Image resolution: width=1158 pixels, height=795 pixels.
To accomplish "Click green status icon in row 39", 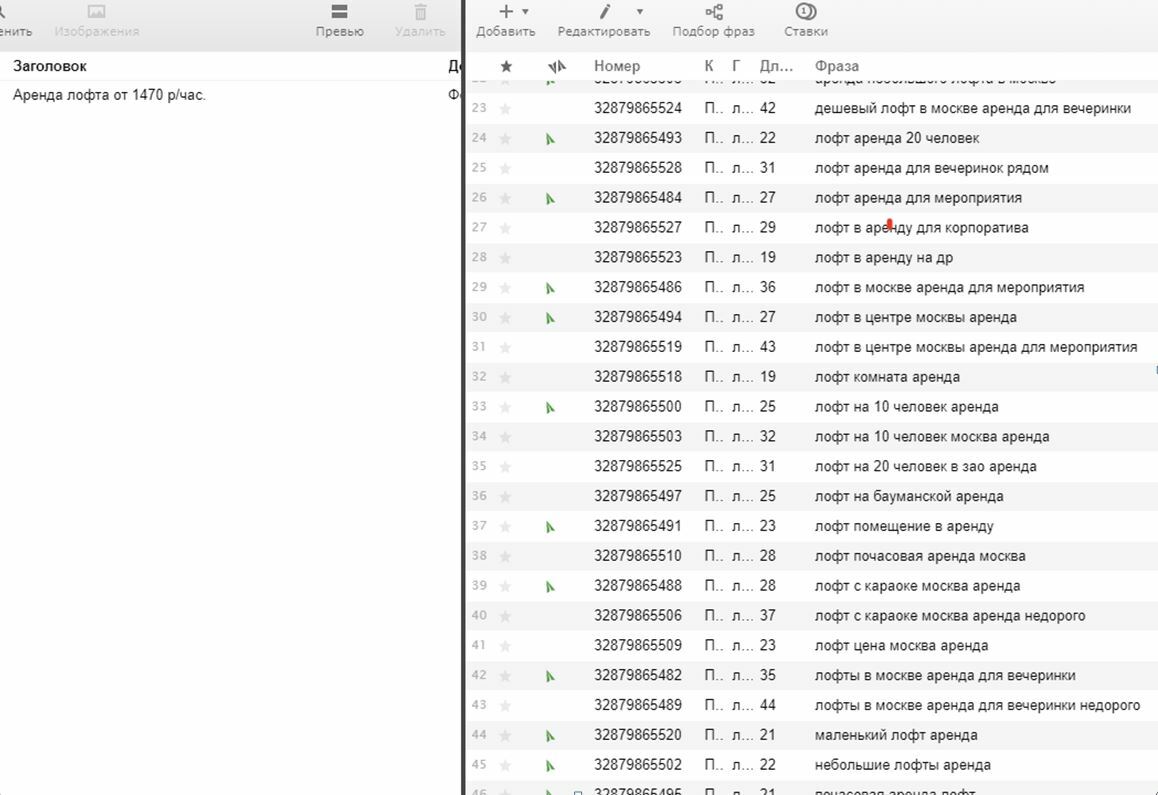I will coord(550,587).
